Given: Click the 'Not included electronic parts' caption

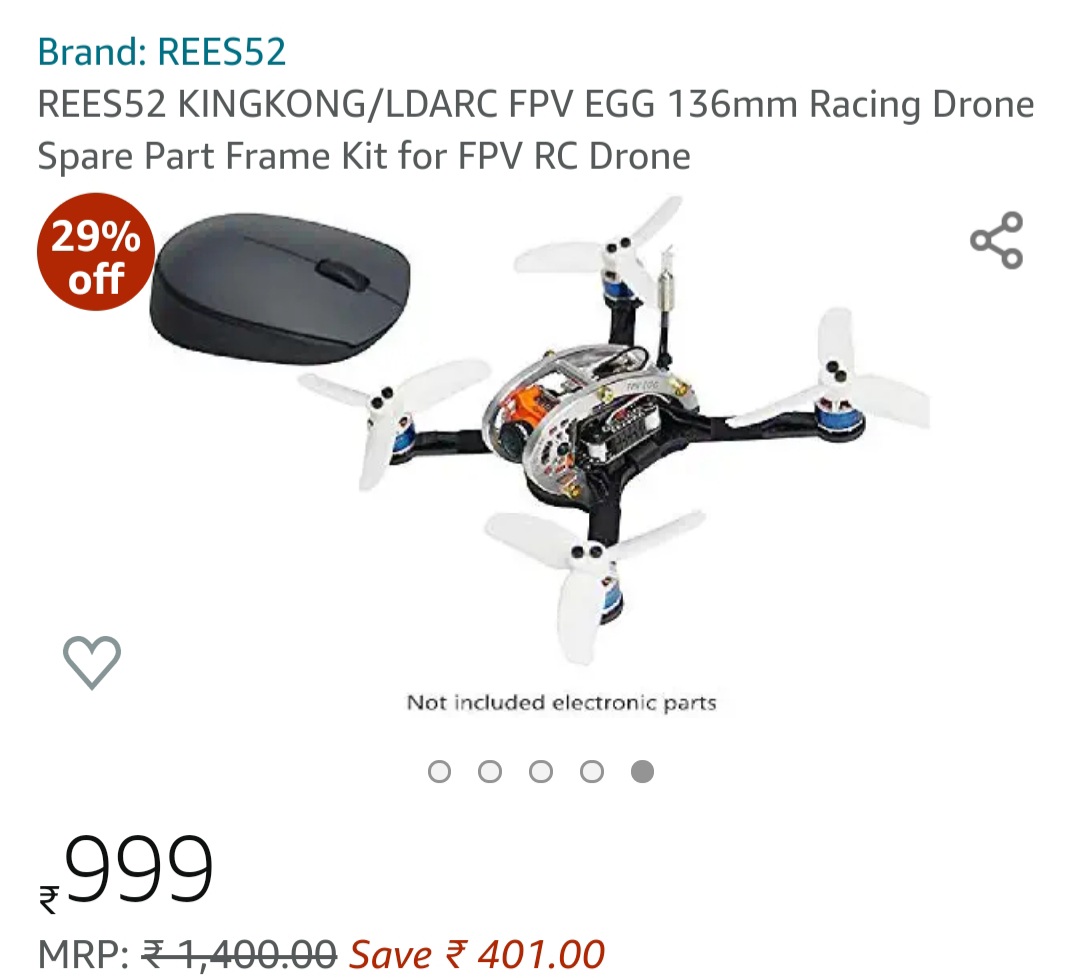Looking at the screenshot, I should point(561,703).
